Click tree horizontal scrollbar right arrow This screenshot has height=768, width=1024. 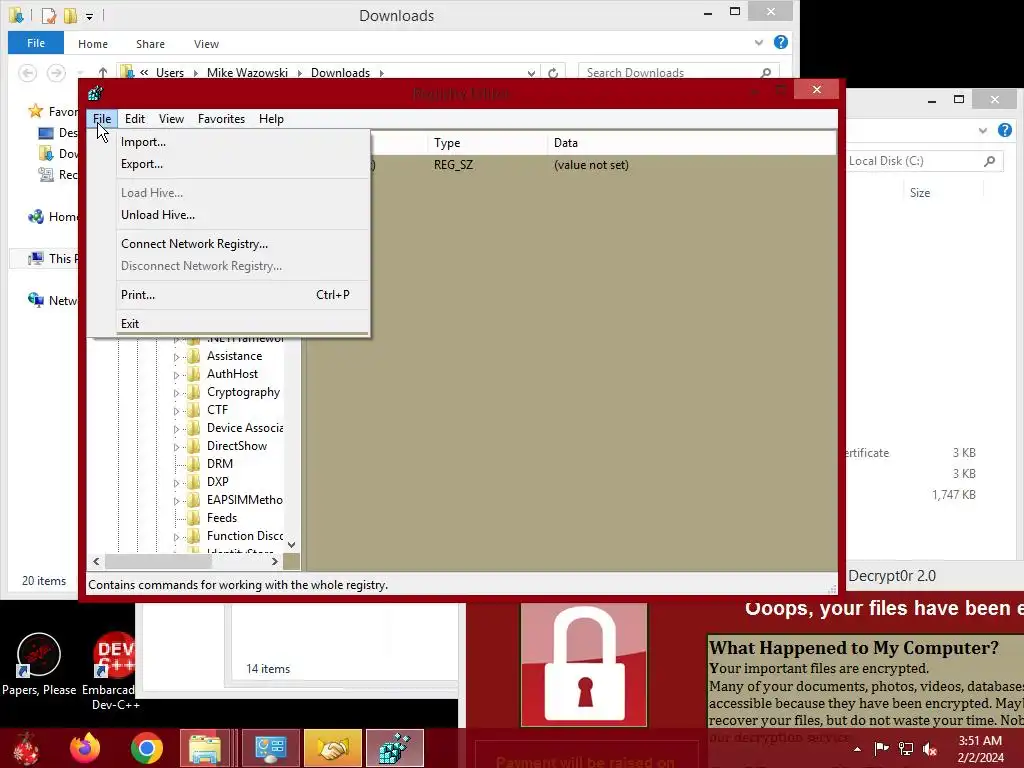point(275,561)
